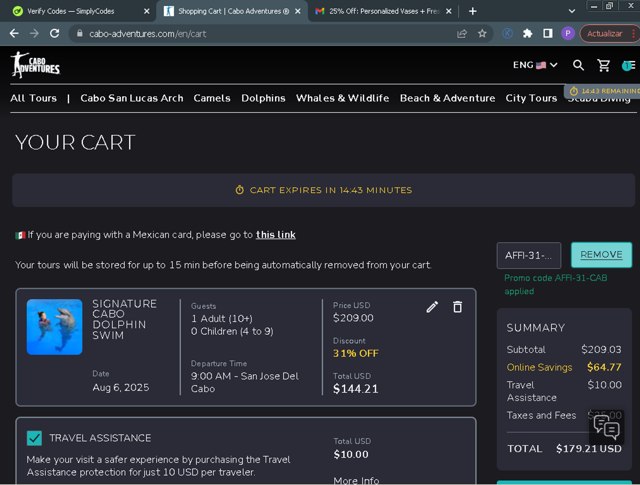Click the Subtotal $209.03 value
This screenshot has height=485, width=640.
click(601, 349)
